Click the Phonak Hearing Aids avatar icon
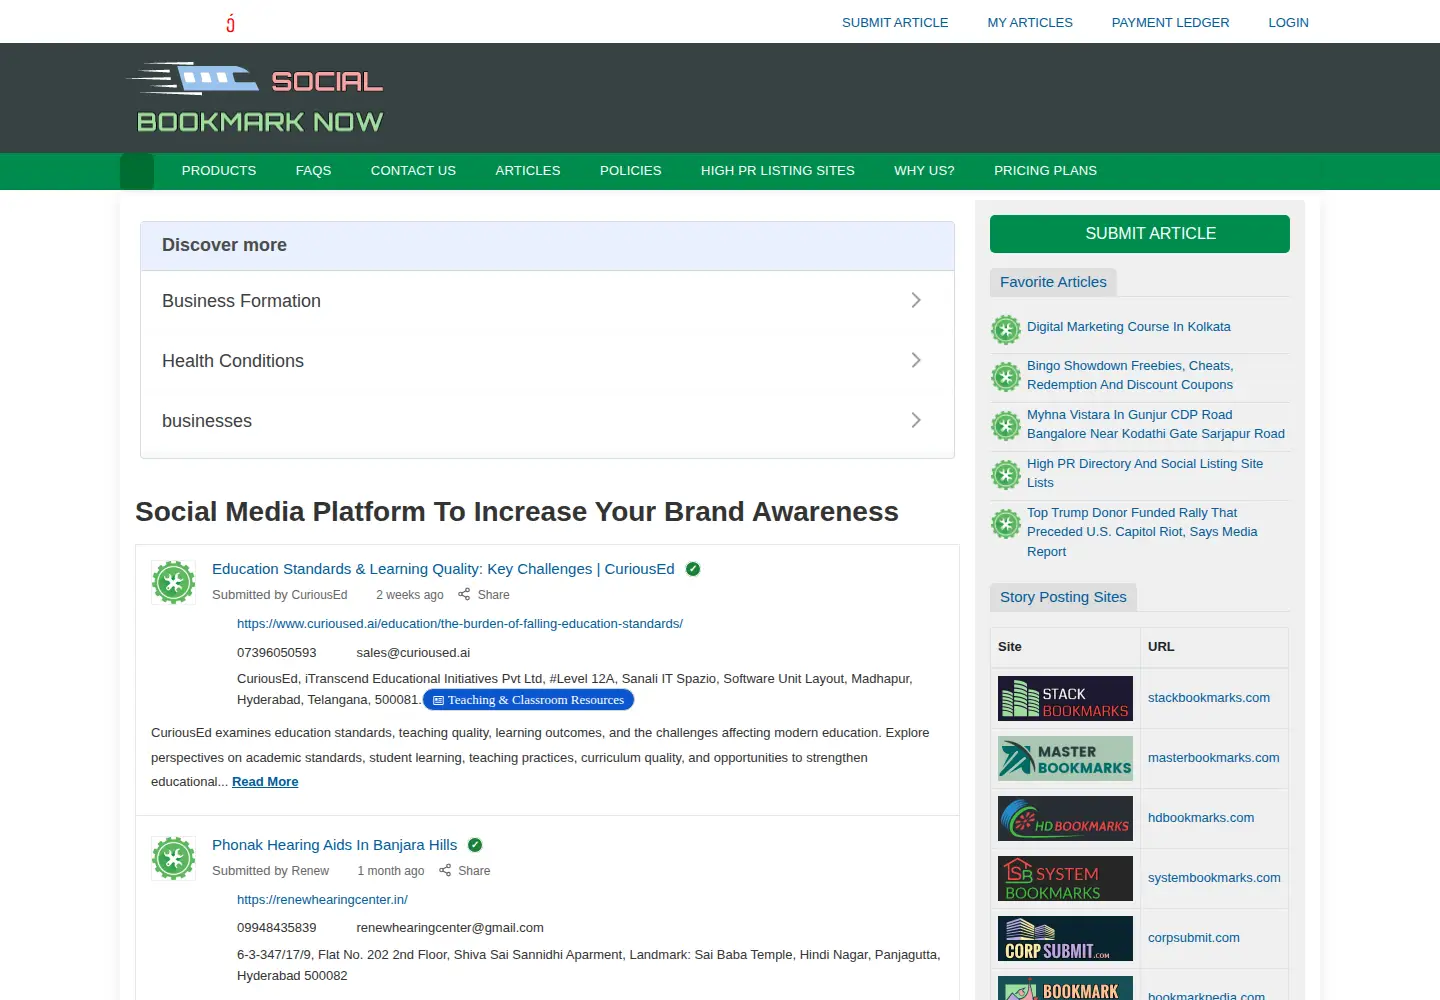Image resolution: width=1440 pixels, height=1000 pixels. pyautogui.click(x=174, y=858)
